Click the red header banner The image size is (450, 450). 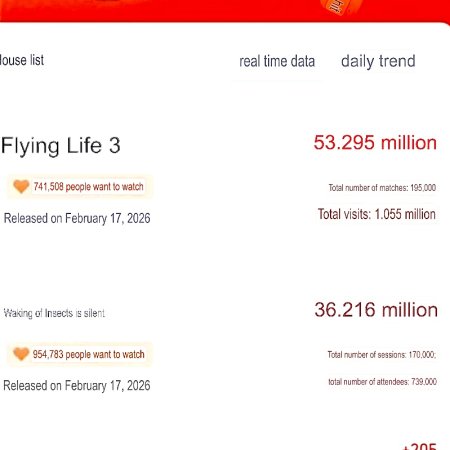click(225, 11)
